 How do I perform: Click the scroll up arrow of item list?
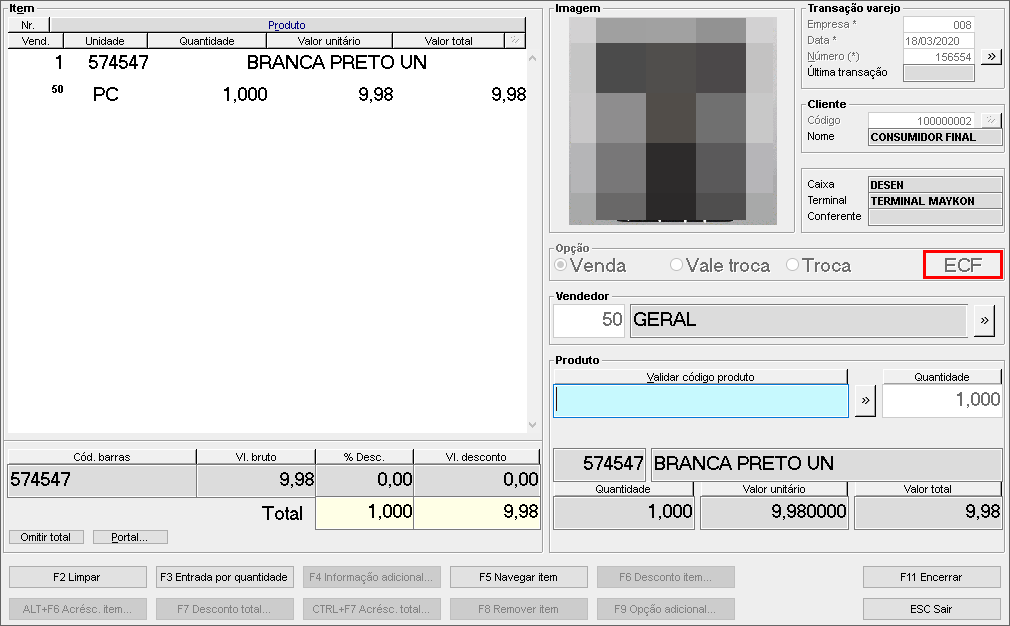(x=533, y=59)
